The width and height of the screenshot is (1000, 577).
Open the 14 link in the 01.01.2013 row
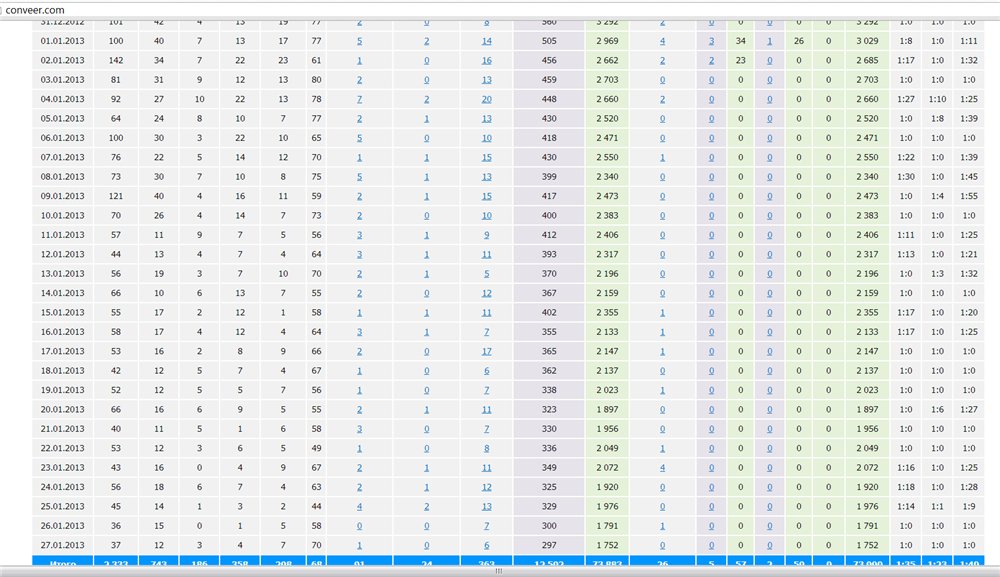487,41
